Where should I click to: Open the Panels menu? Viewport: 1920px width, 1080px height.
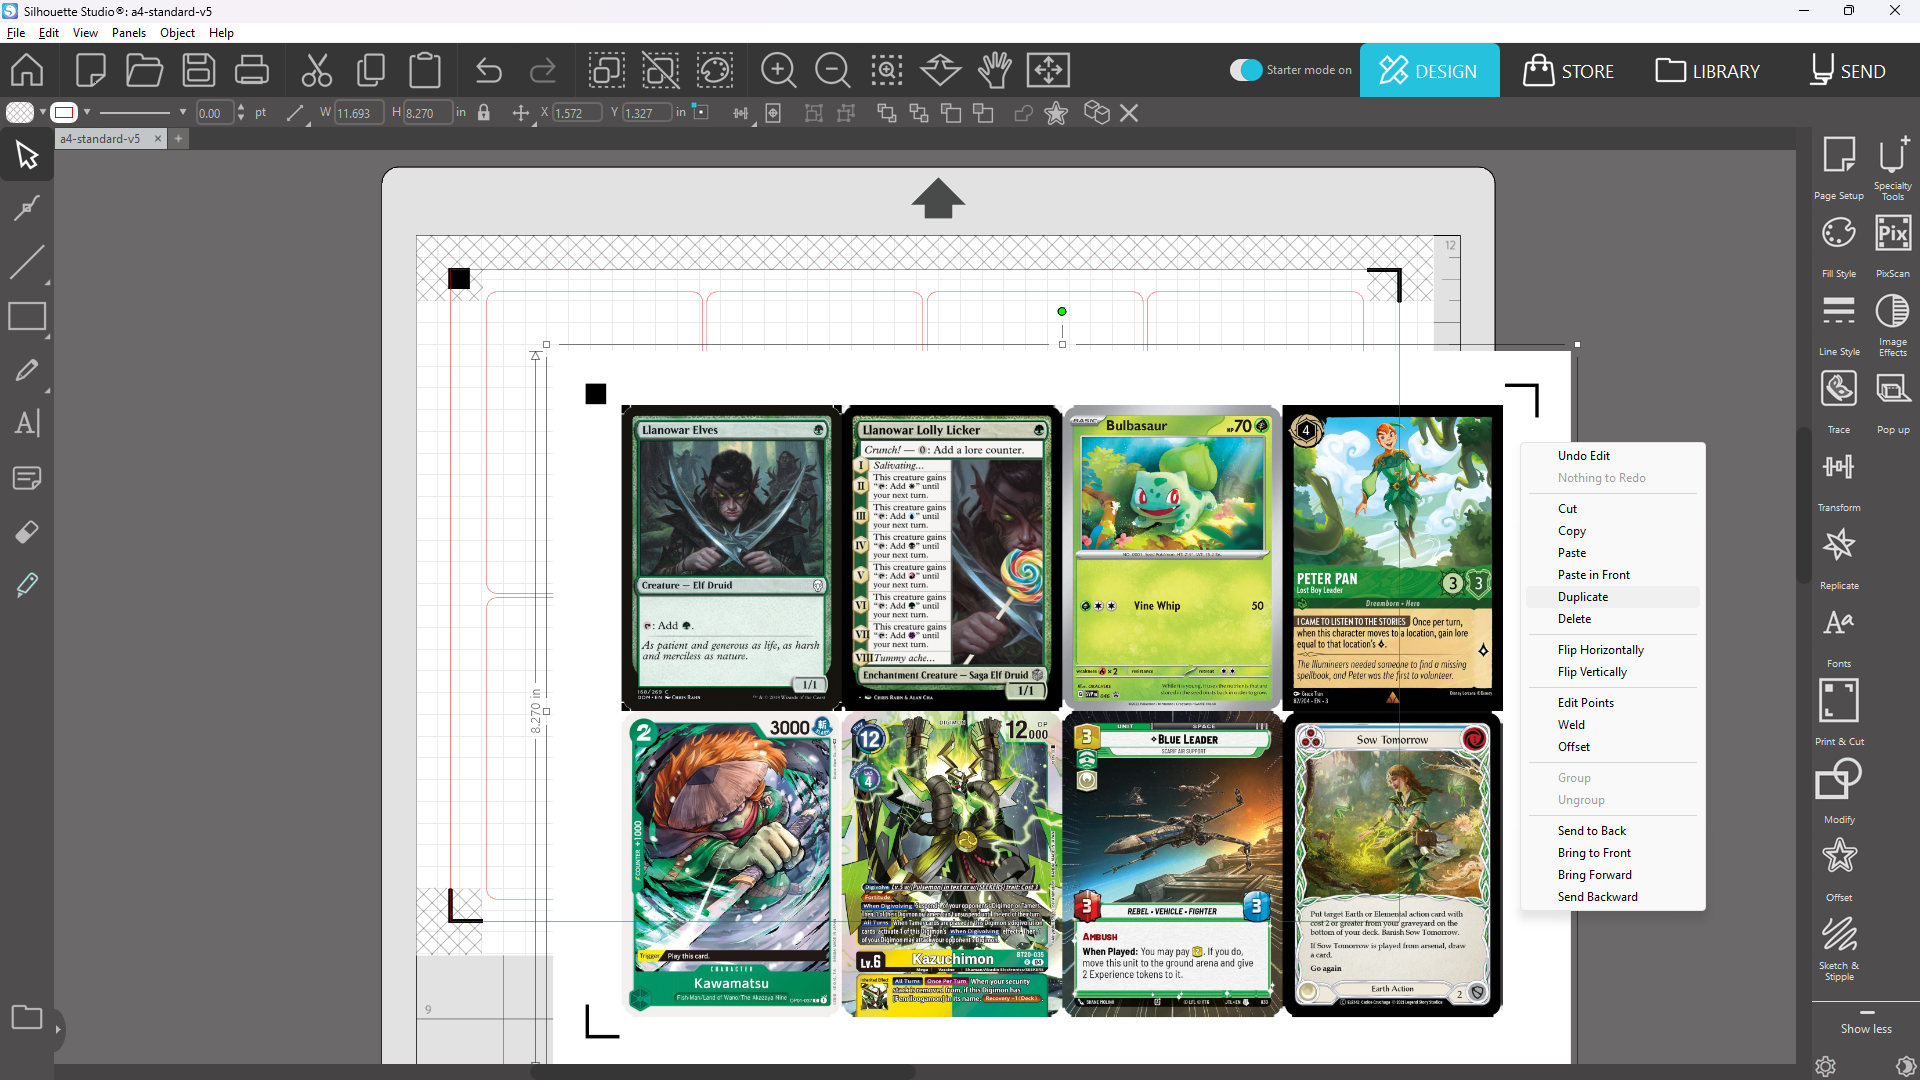129,33
